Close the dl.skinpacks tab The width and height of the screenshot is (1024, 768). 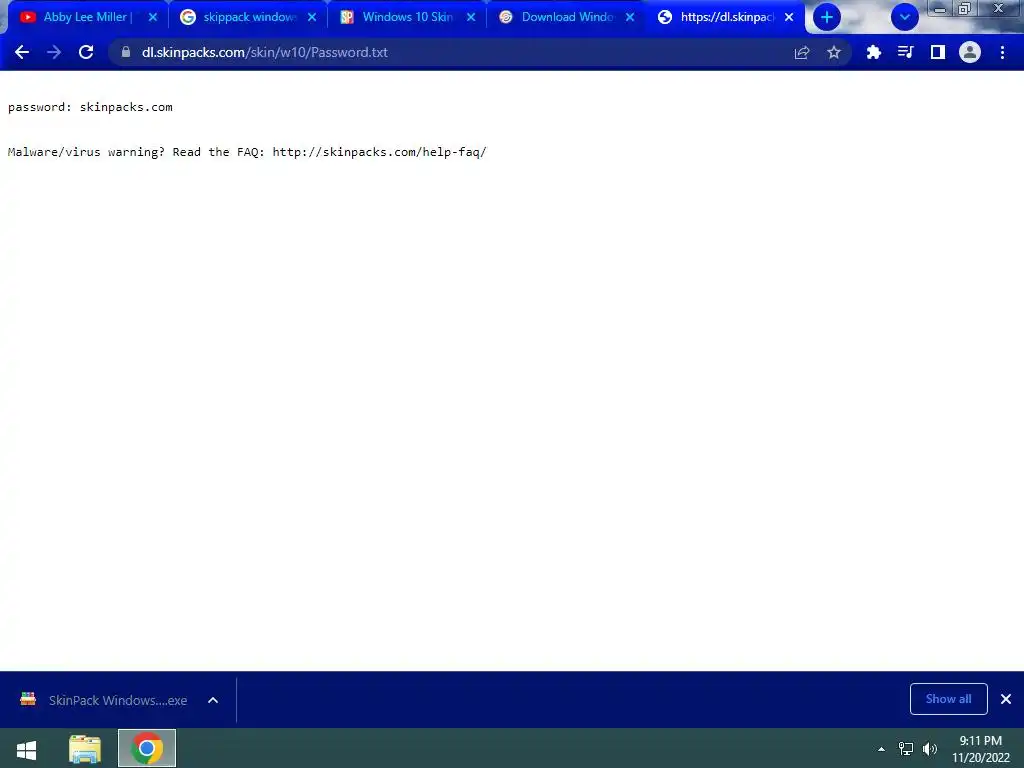click(789, 17)
